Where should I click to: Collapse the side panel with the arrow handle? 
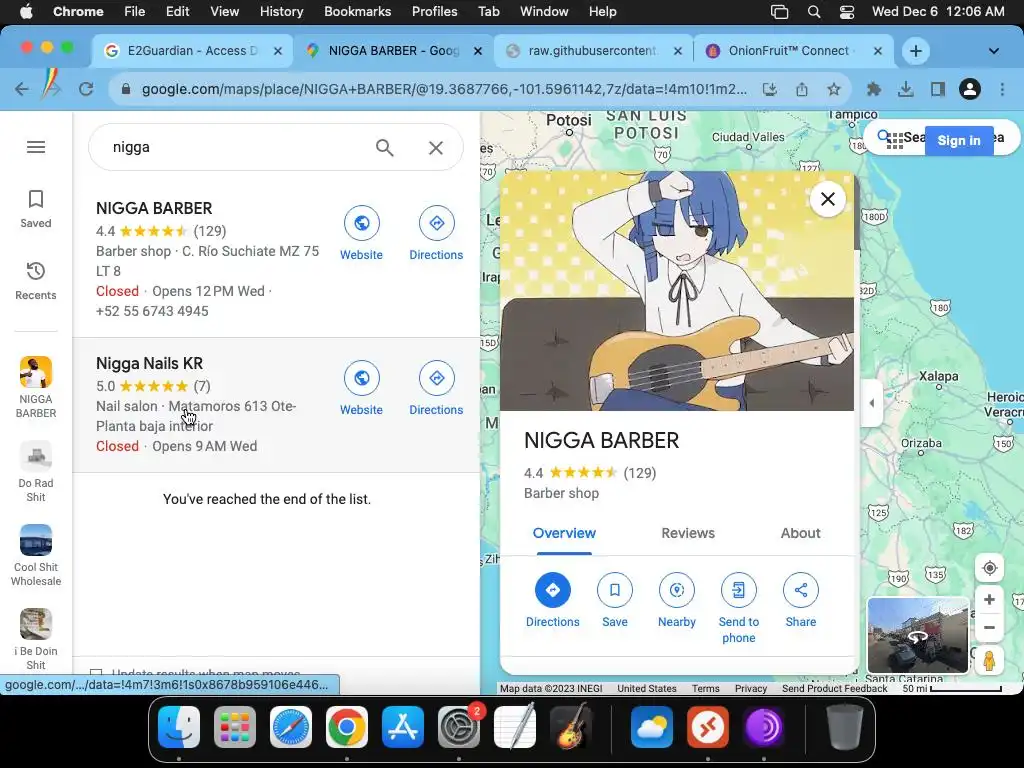click(871, 403)
